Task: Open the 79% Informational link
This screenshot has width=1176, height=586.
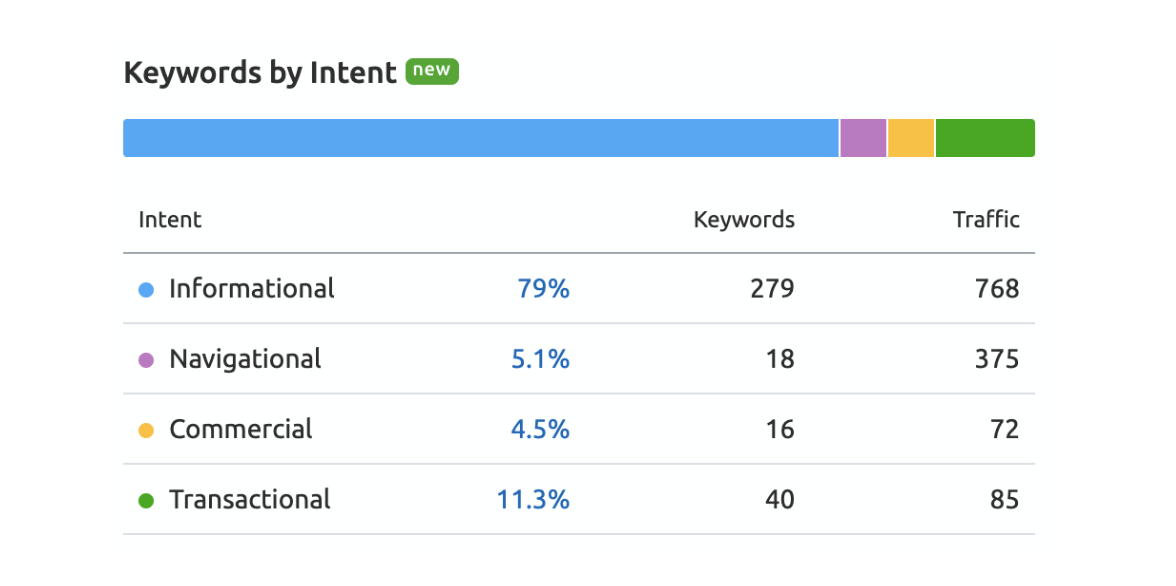Action: click(x=543, y=289)
